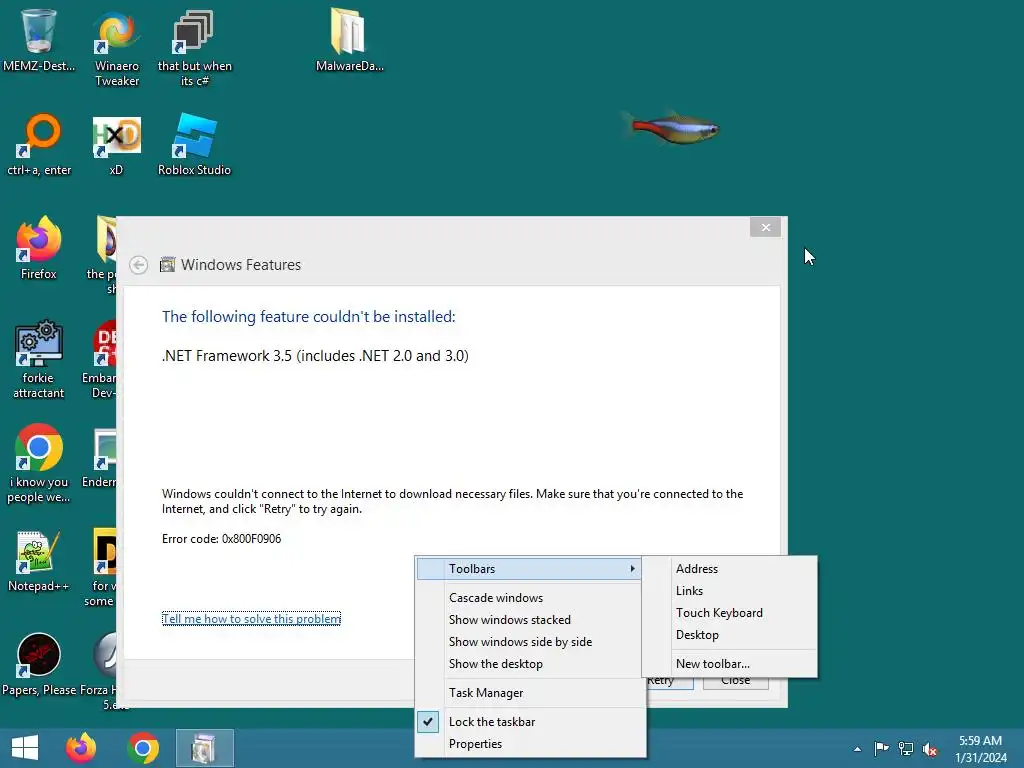This screenshot has width=1024, height=768.
Task: Click the back arrow in Windows Features
Action: tap(138, 264)
